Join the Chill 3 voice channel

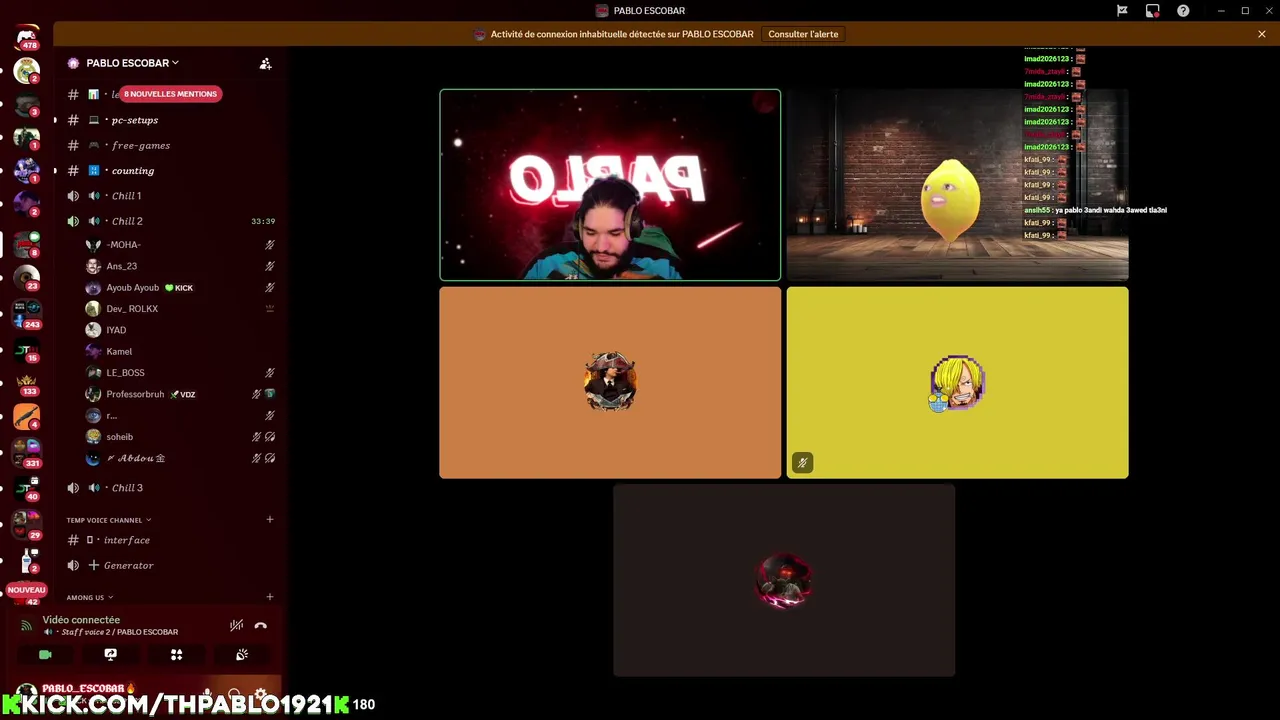coord(168,488)
